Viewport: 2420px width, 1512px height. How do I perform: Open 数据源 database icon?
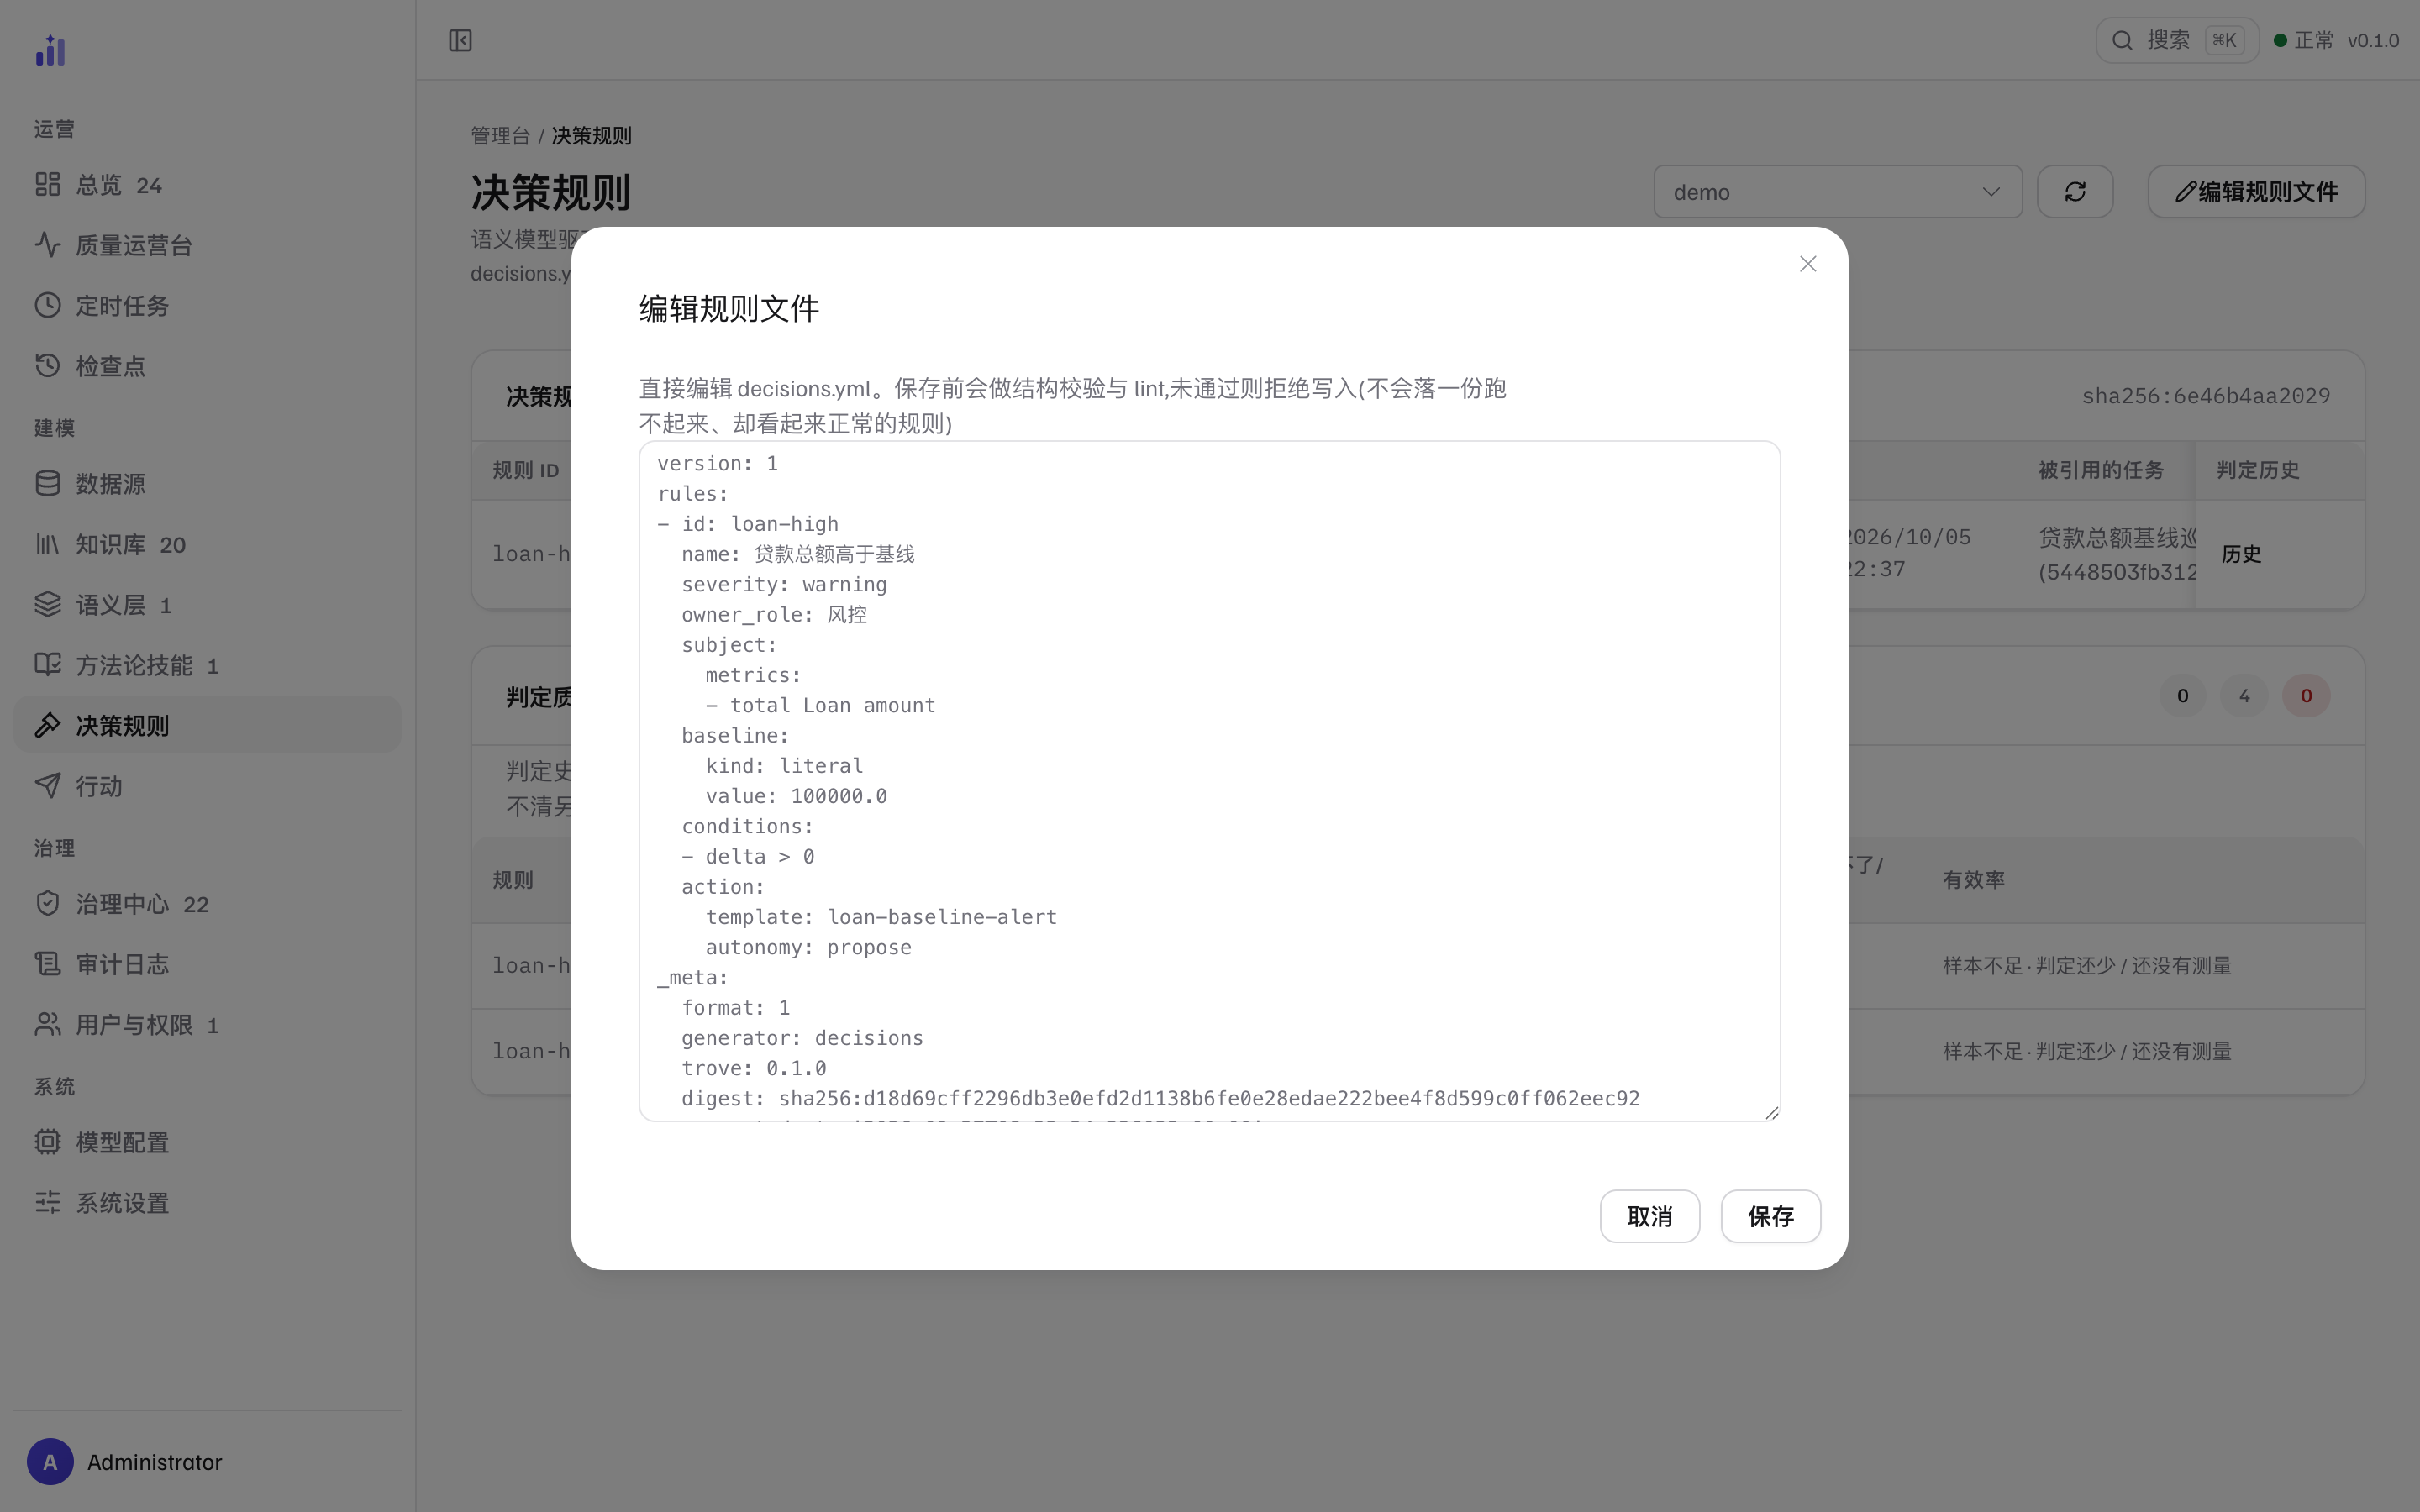point(48,484)
